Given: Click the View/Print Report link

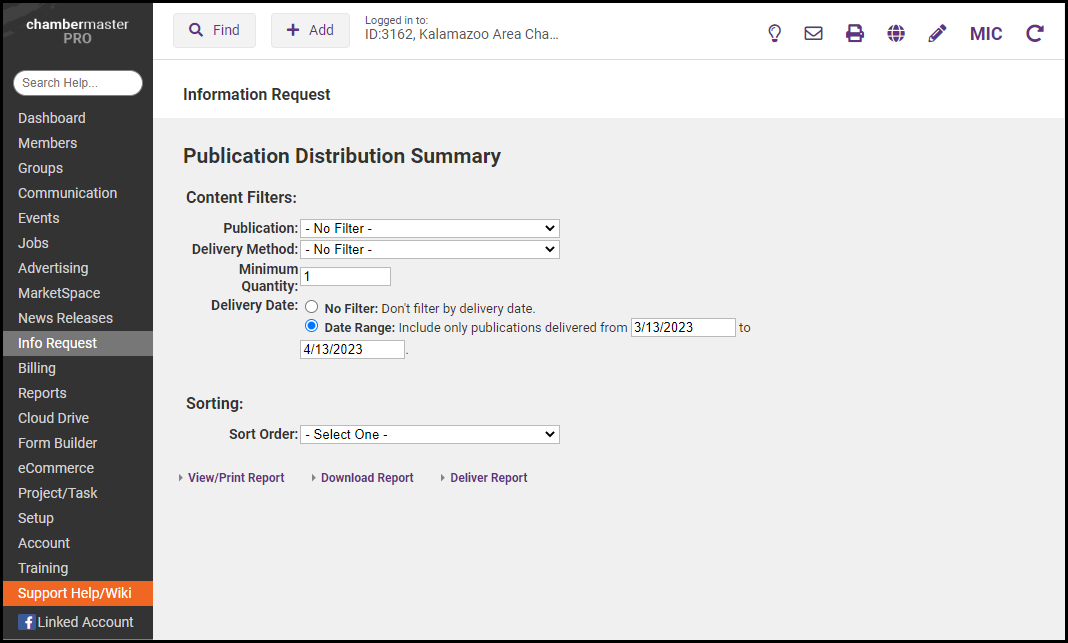Looking at the screenshot, I should point(236,478).
